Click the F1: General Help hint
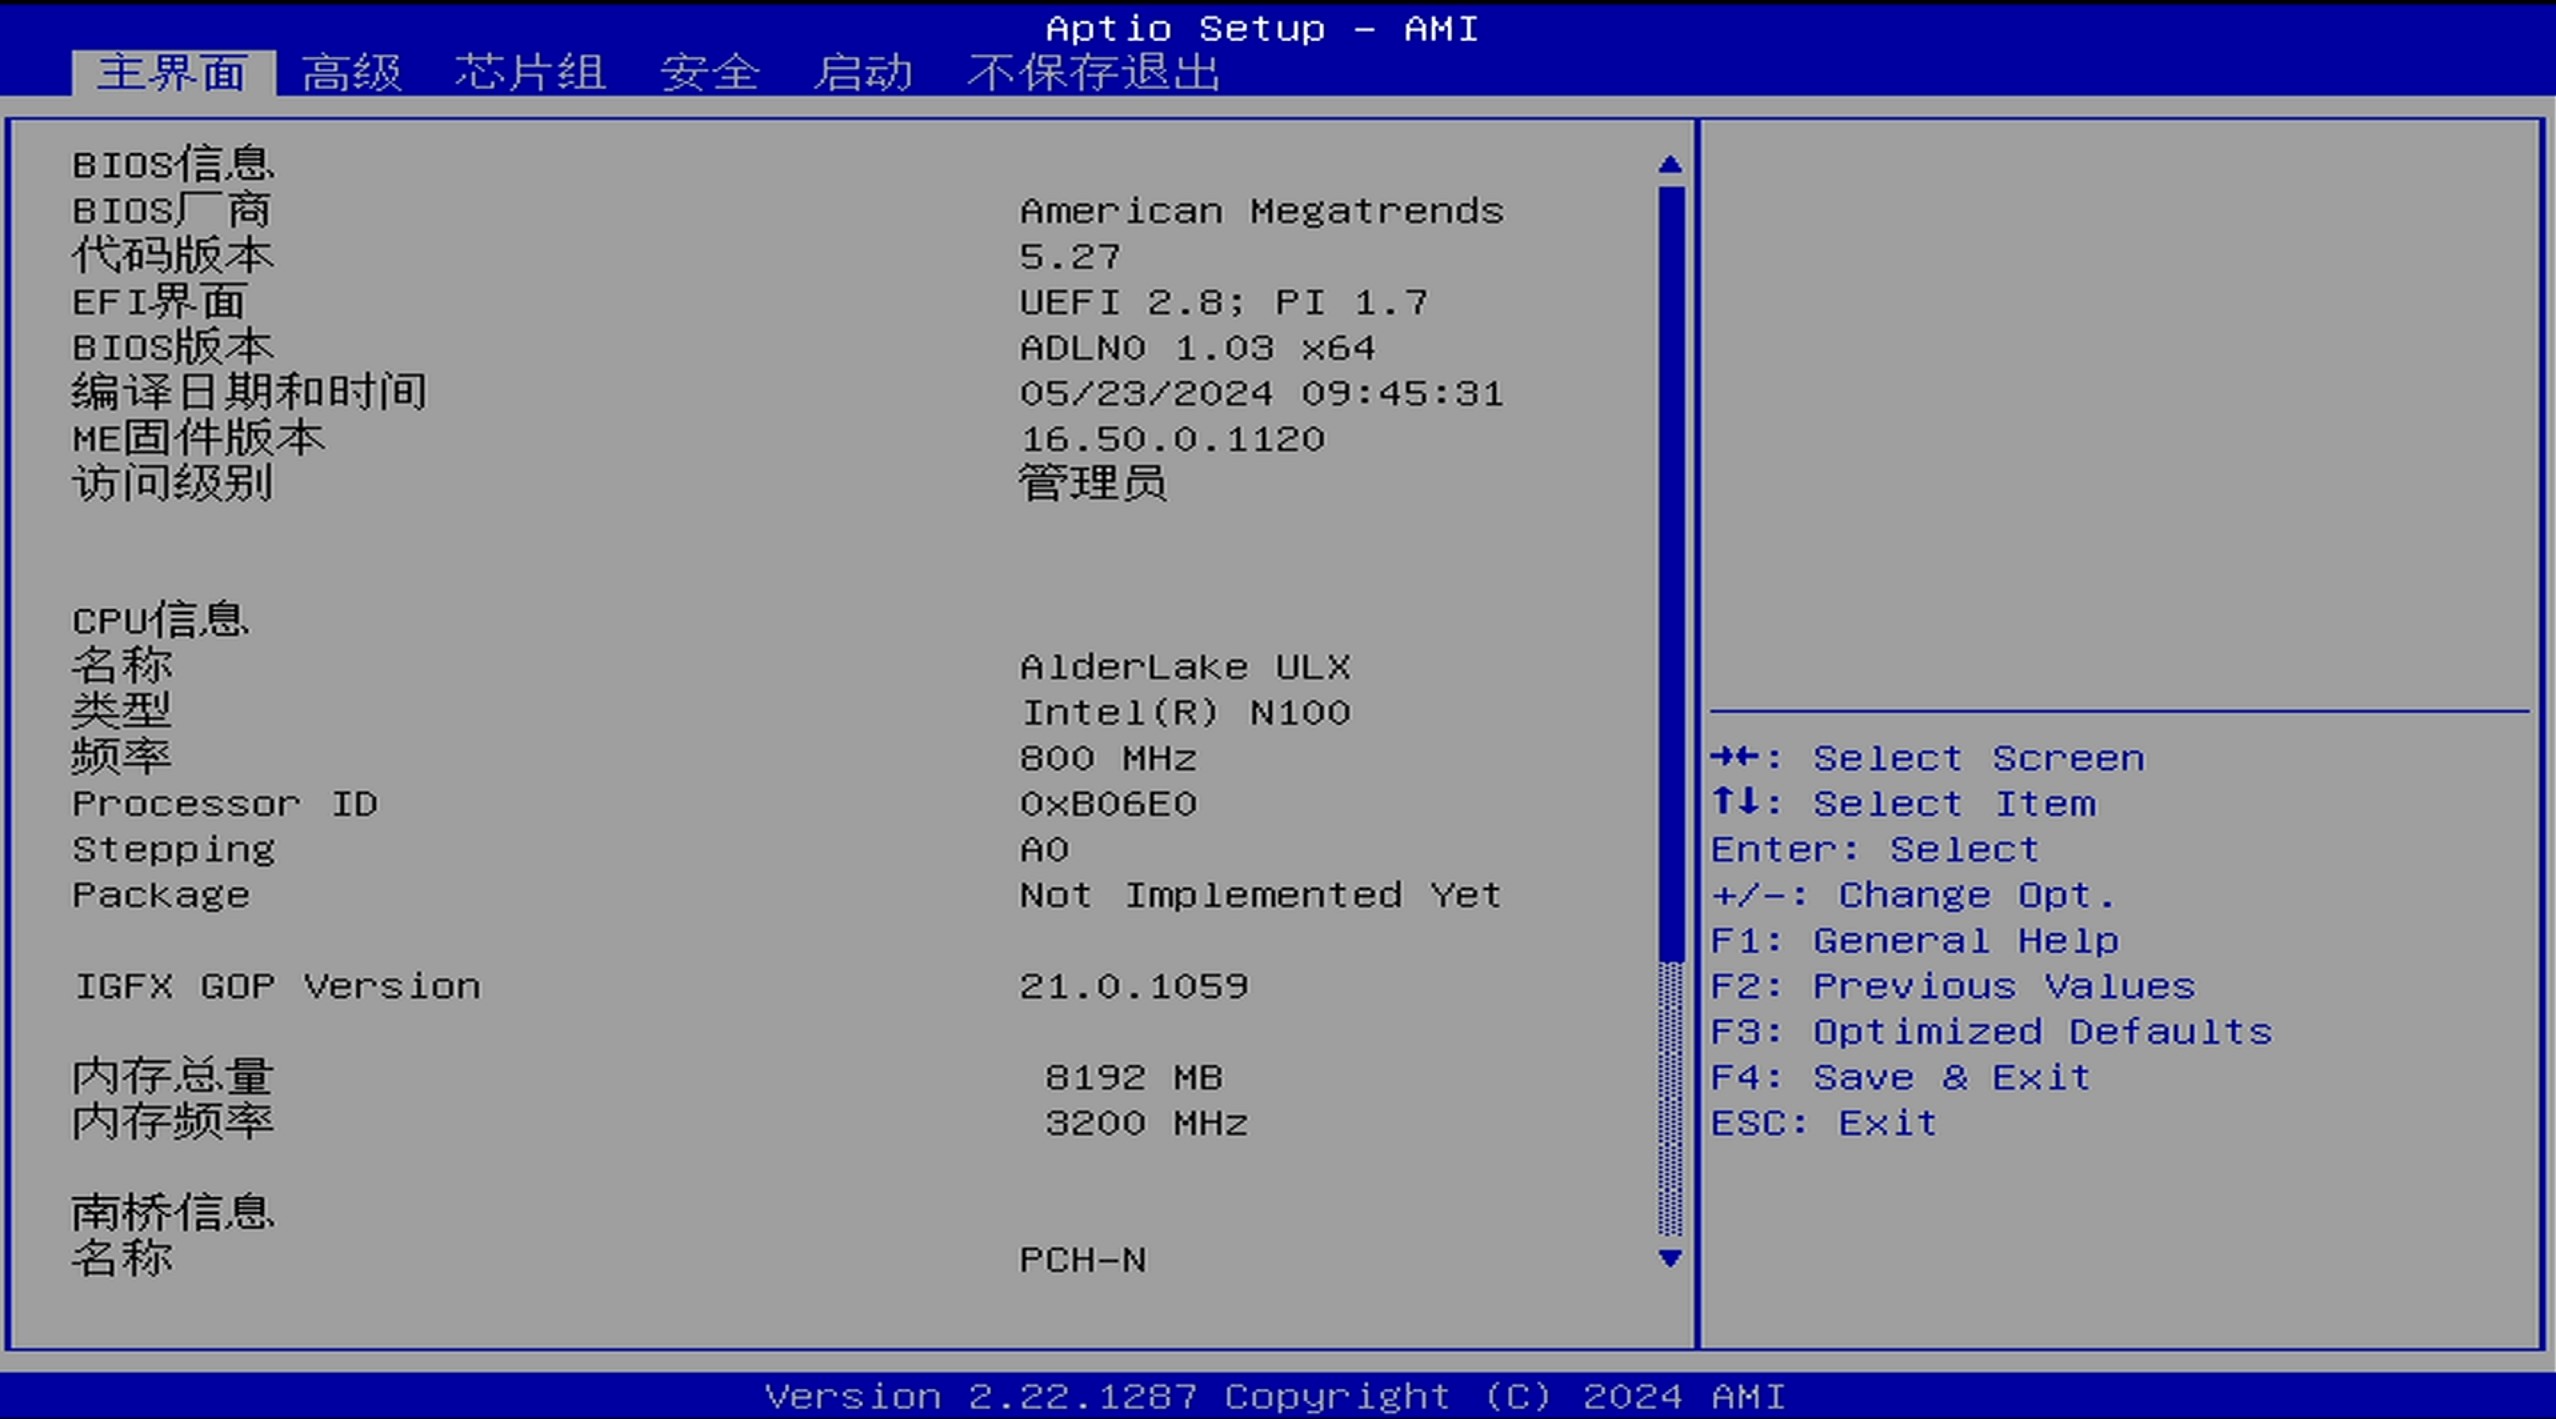Viewport: 2556px width, 1419px height. (1915, 941)
